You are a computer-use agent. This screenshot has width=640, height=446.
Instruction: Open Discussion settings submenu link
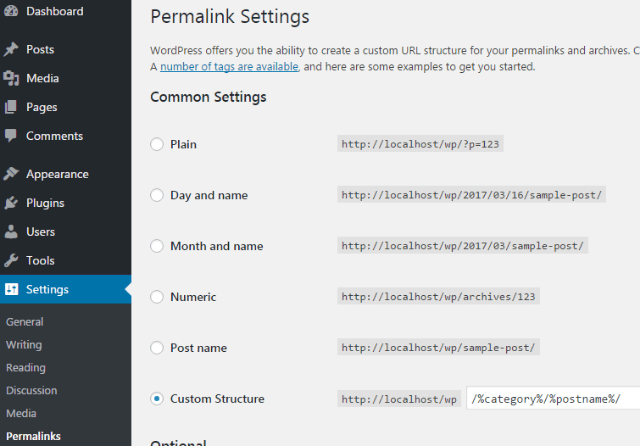pyautogui.click(x=31, y=391)
